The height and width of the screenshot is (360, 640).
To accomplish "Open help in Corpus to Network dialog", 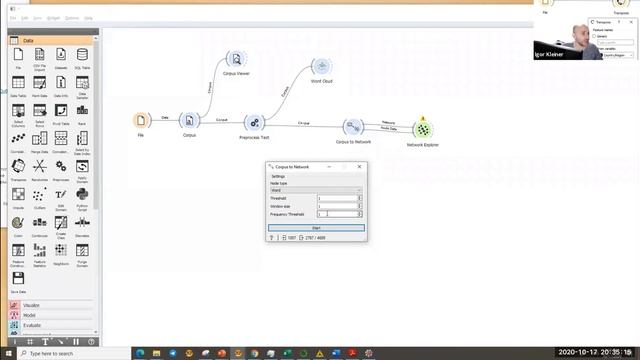I will 271,238.
